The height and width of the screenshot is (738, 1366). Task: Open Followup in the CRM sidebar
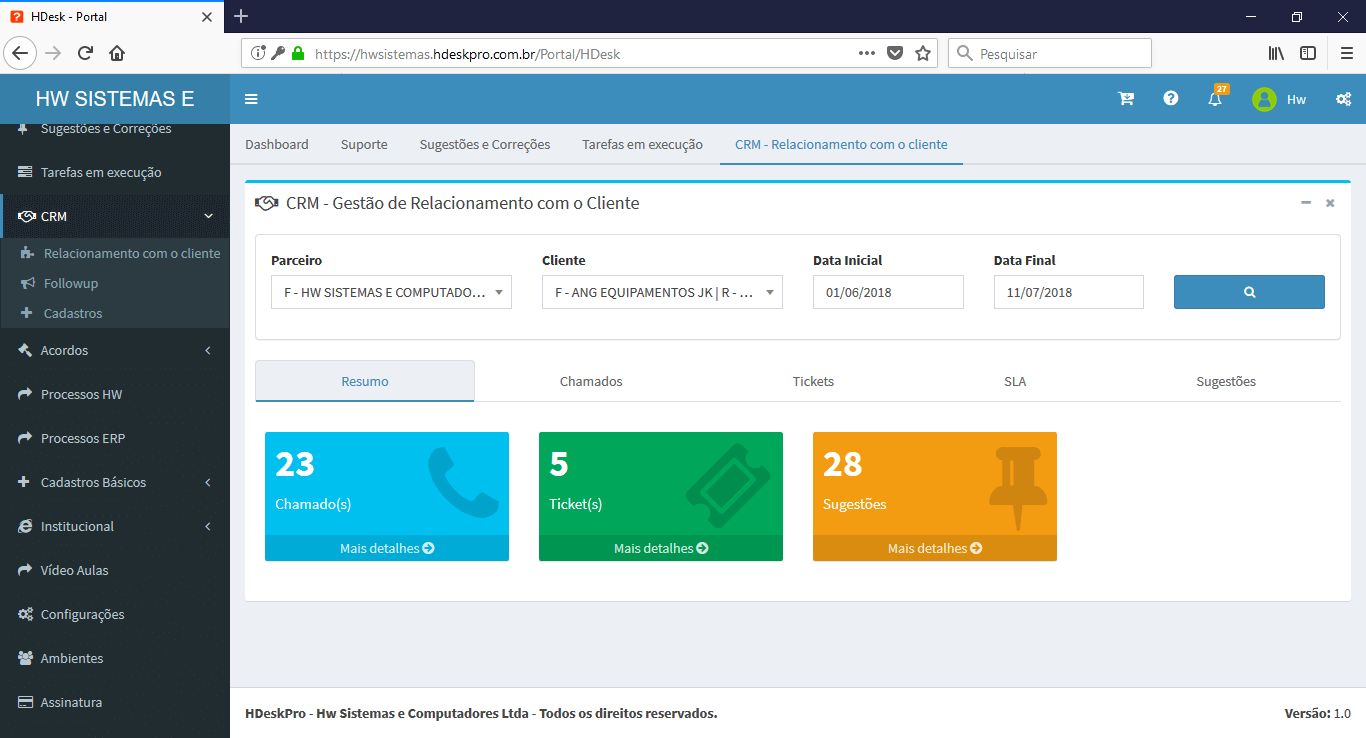pyautogui.click(x=71, y=284)
